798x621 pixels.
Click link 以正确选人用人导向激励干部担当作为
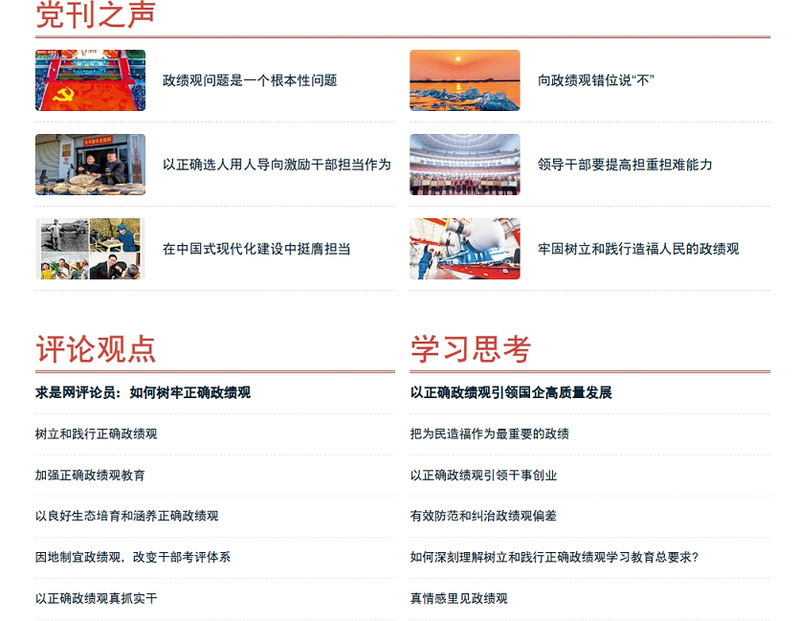(276, 164)
